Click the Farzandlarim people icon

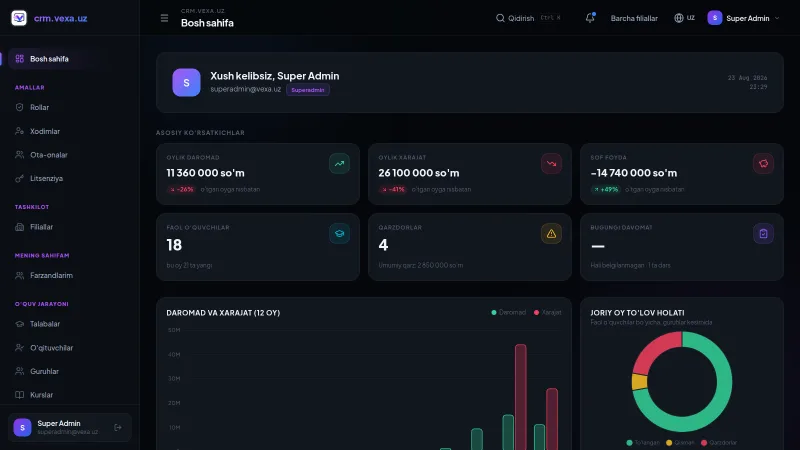(19, 276)
